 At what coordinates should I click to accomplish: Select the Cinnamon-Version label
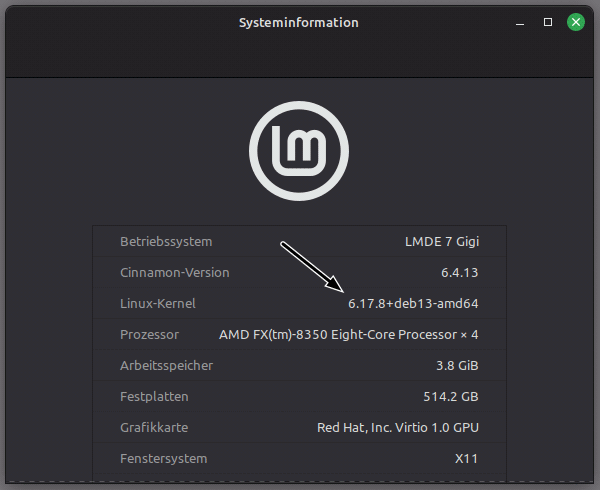[x=175, y=273]
